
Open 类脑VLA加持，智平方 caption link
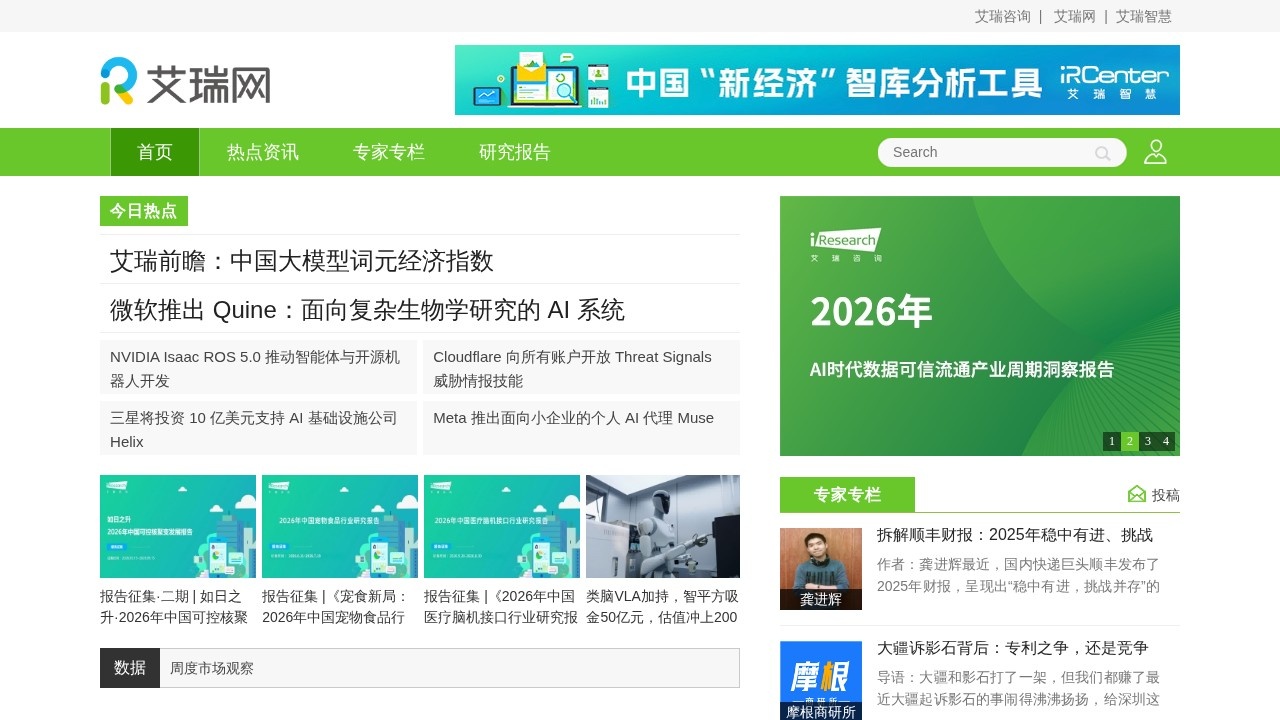pyautogui.click(x=663, y=607)
